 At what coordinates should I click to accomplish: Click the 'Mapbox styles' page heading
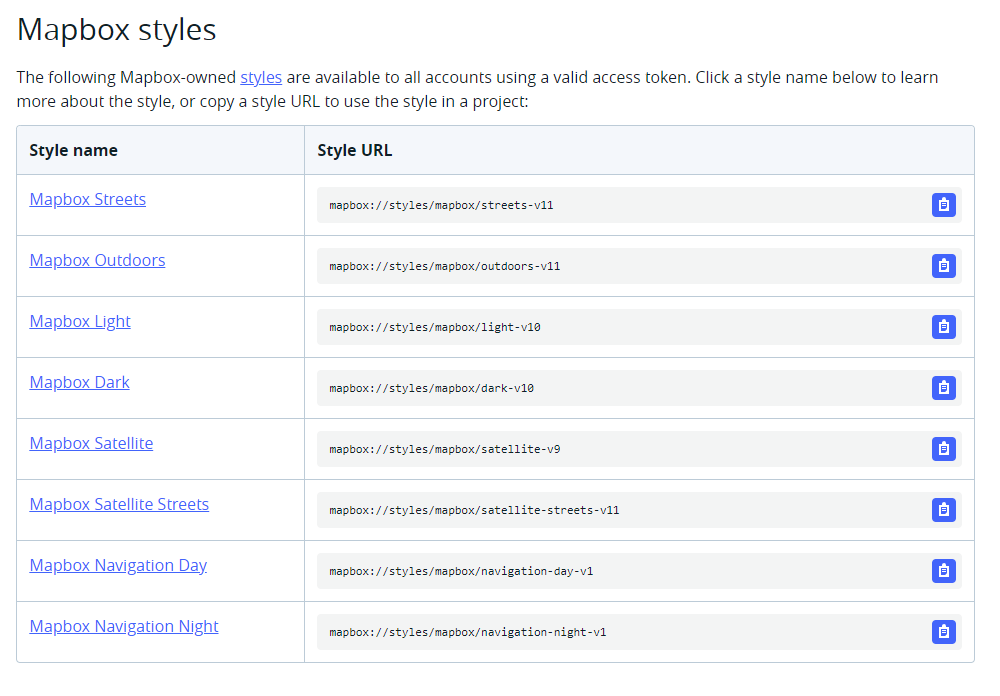pos(117,30)
